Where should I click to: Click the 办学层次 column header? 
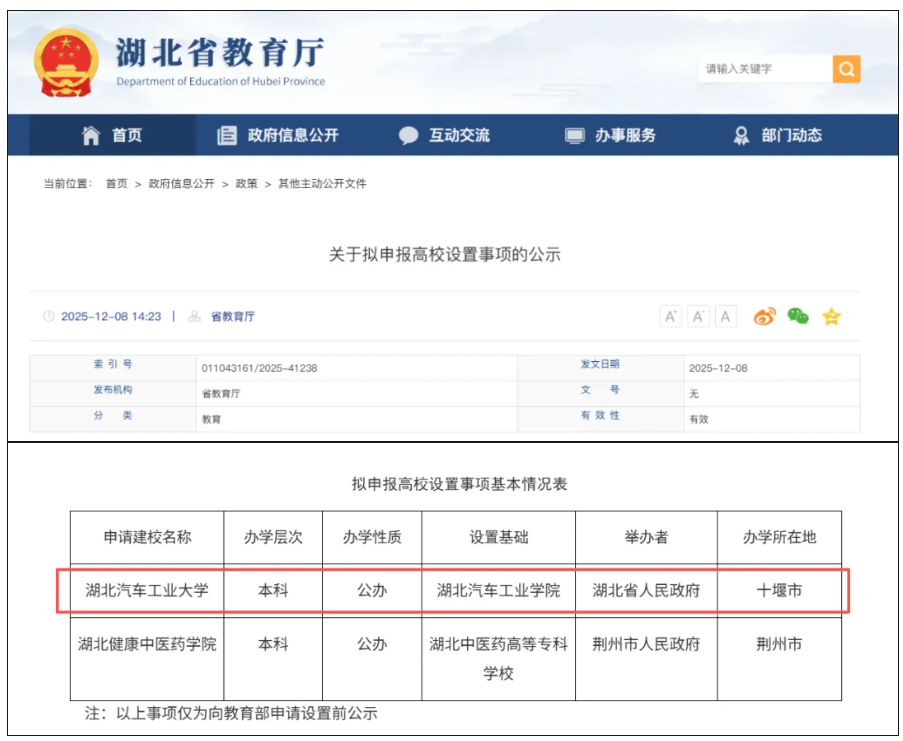click(x=273, y=537)
